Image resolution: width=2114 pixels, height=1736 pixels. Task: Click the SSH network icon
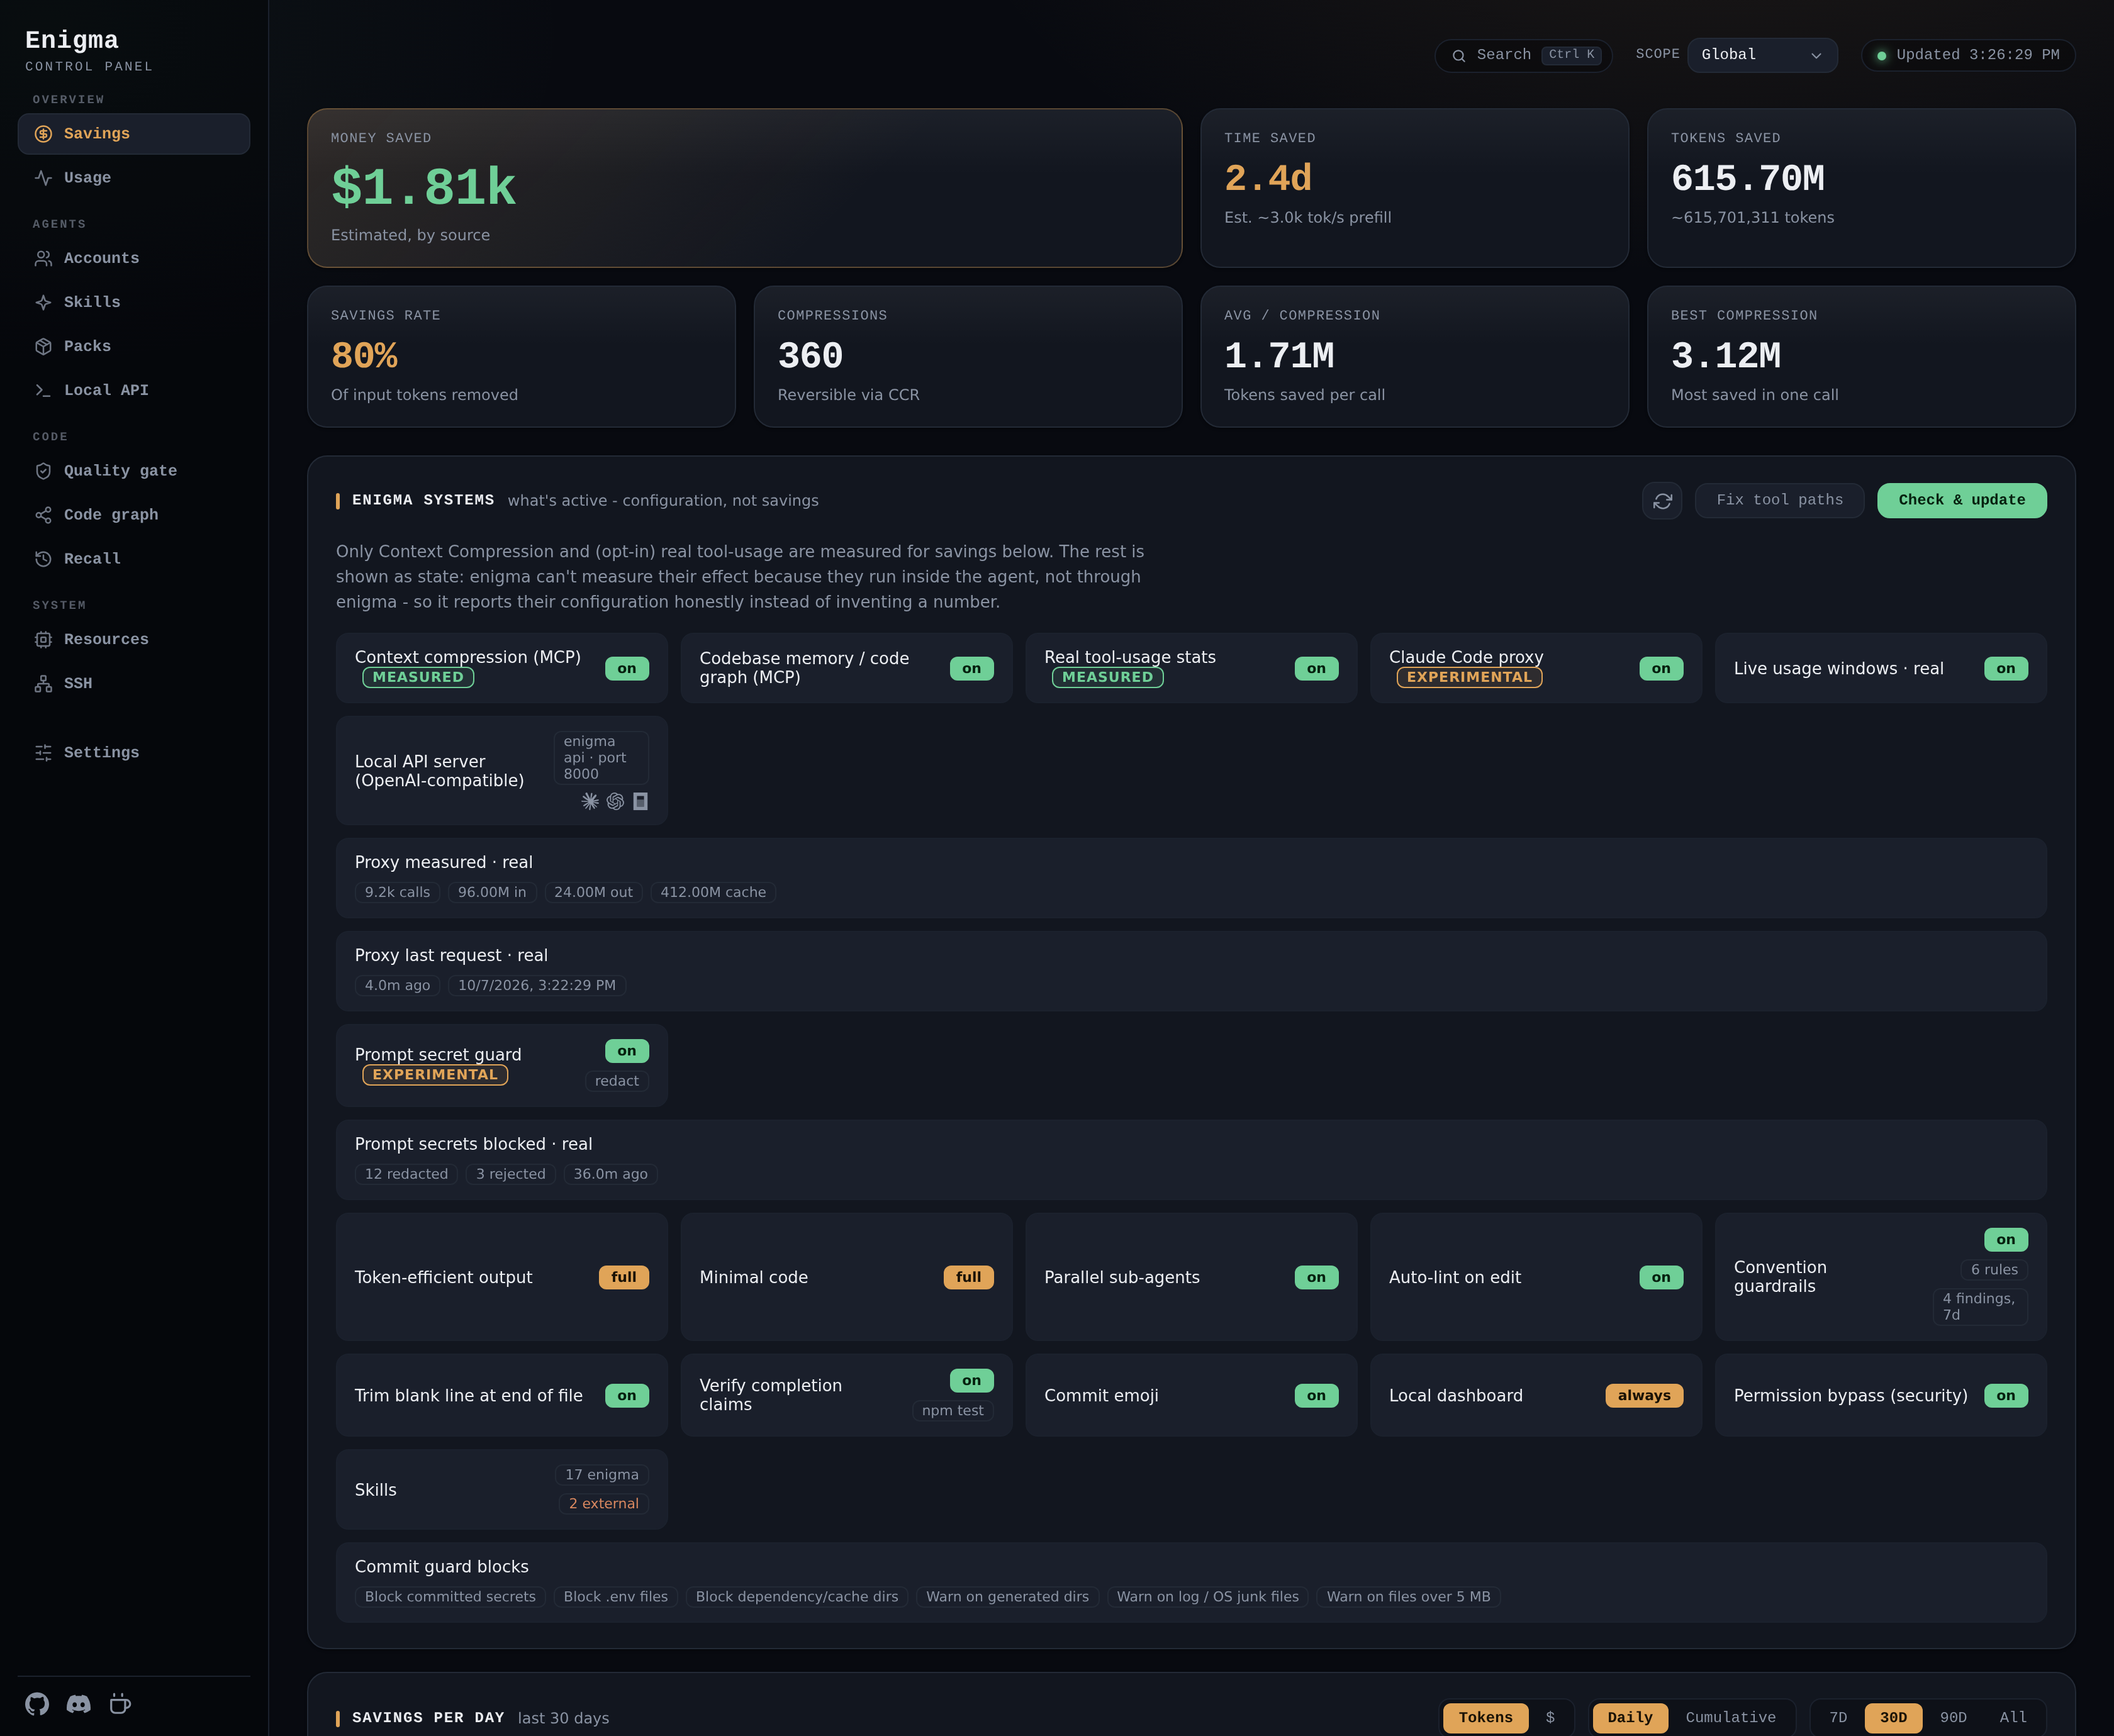click(43, 683)
